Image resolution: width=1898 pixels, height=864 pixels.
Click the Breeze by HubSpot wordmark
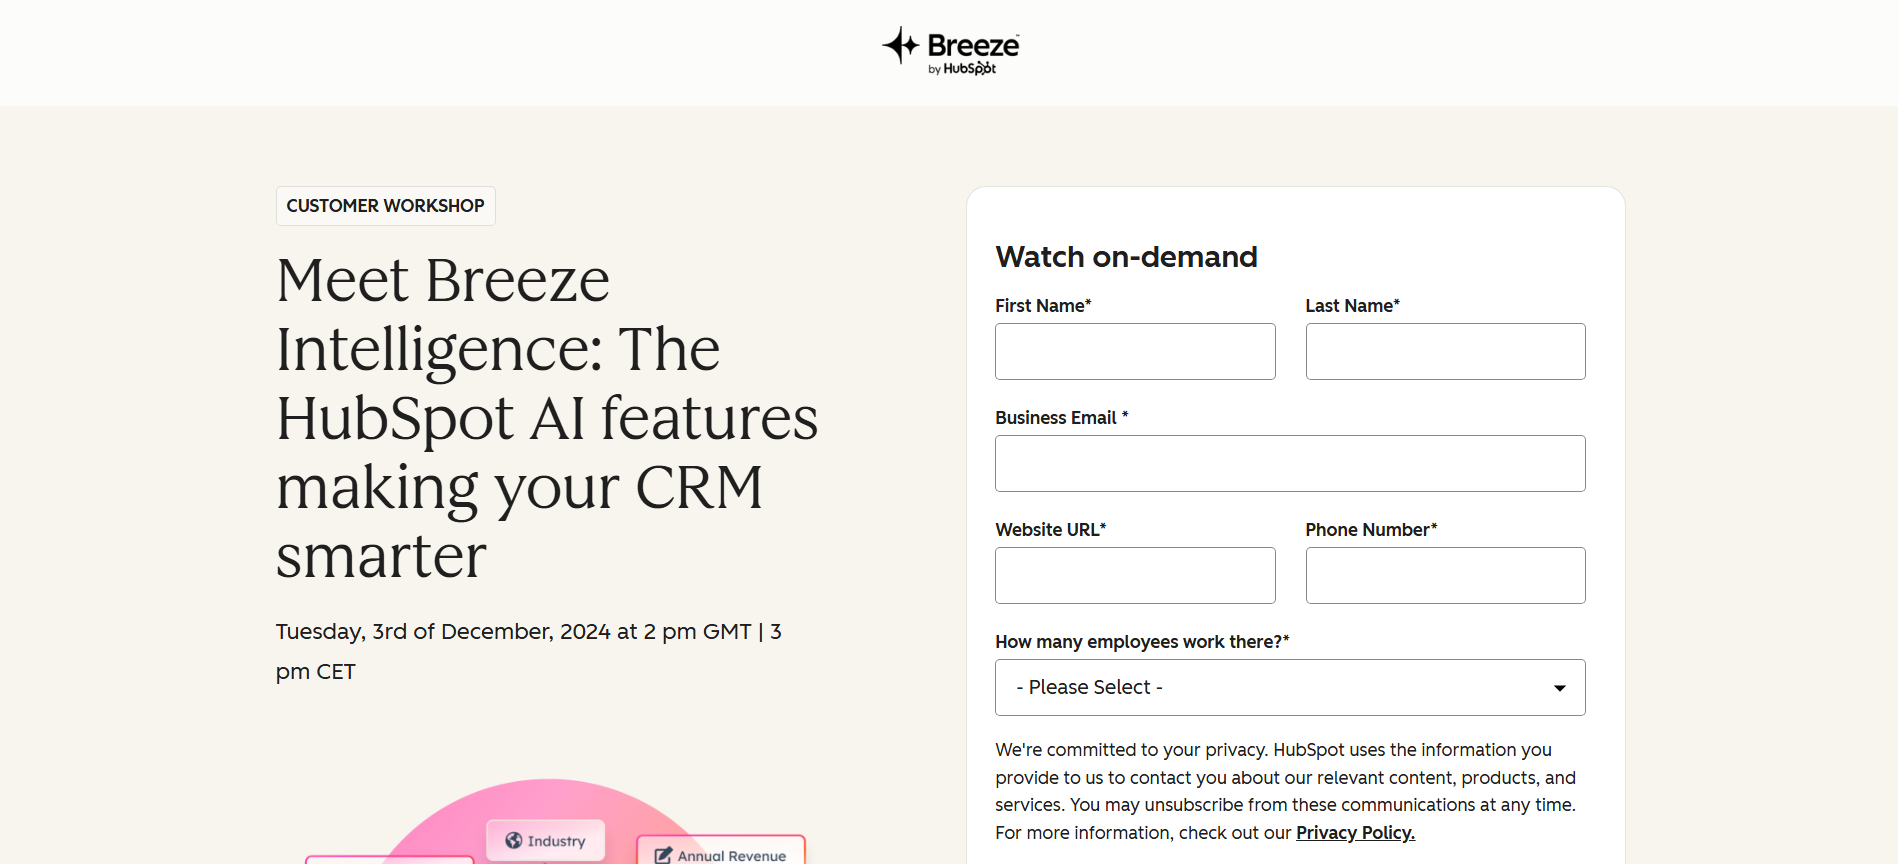[x=973, y=52]
